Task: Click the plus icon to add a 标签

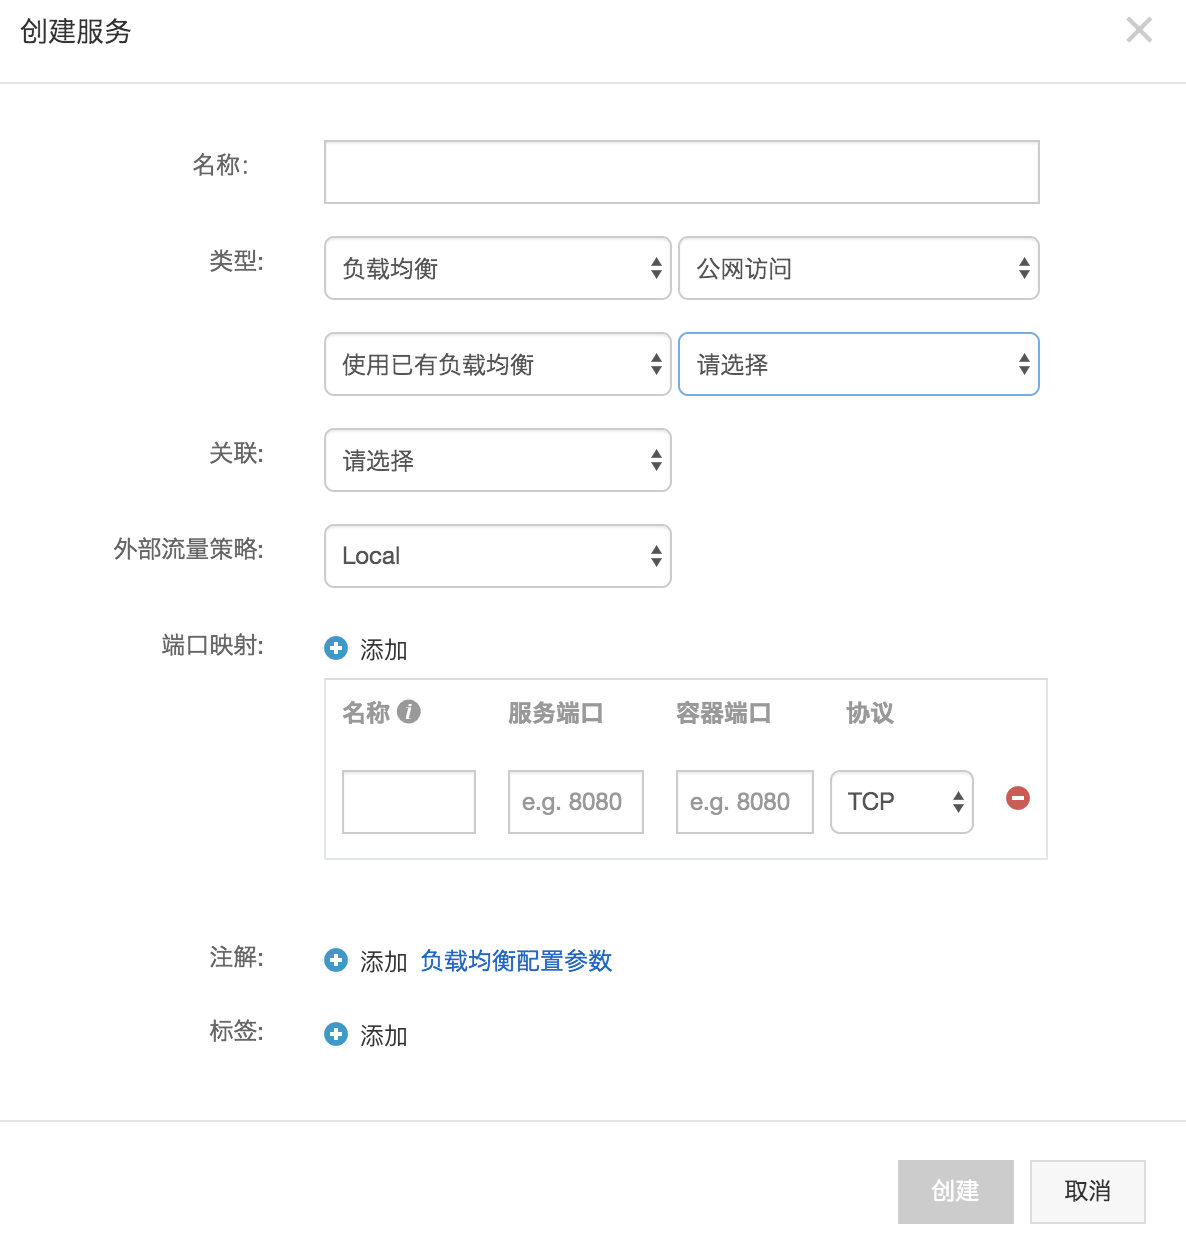Action: (x=336, y=1034)
